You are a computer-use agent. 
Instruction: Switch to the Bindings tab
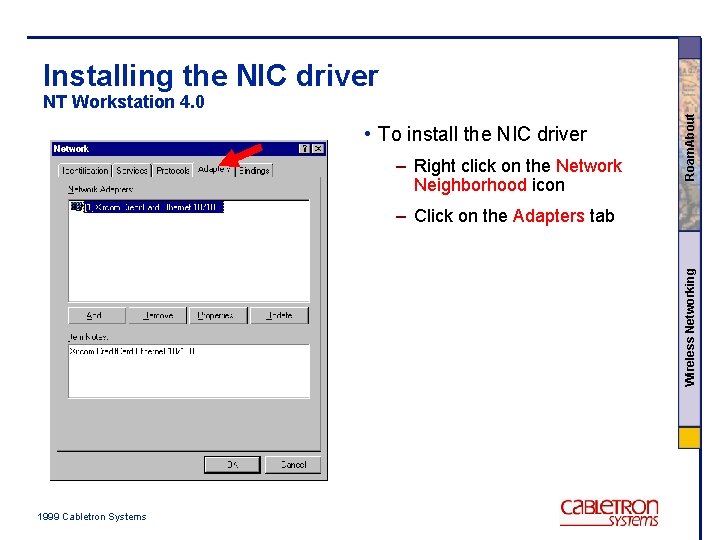(254, 171)
